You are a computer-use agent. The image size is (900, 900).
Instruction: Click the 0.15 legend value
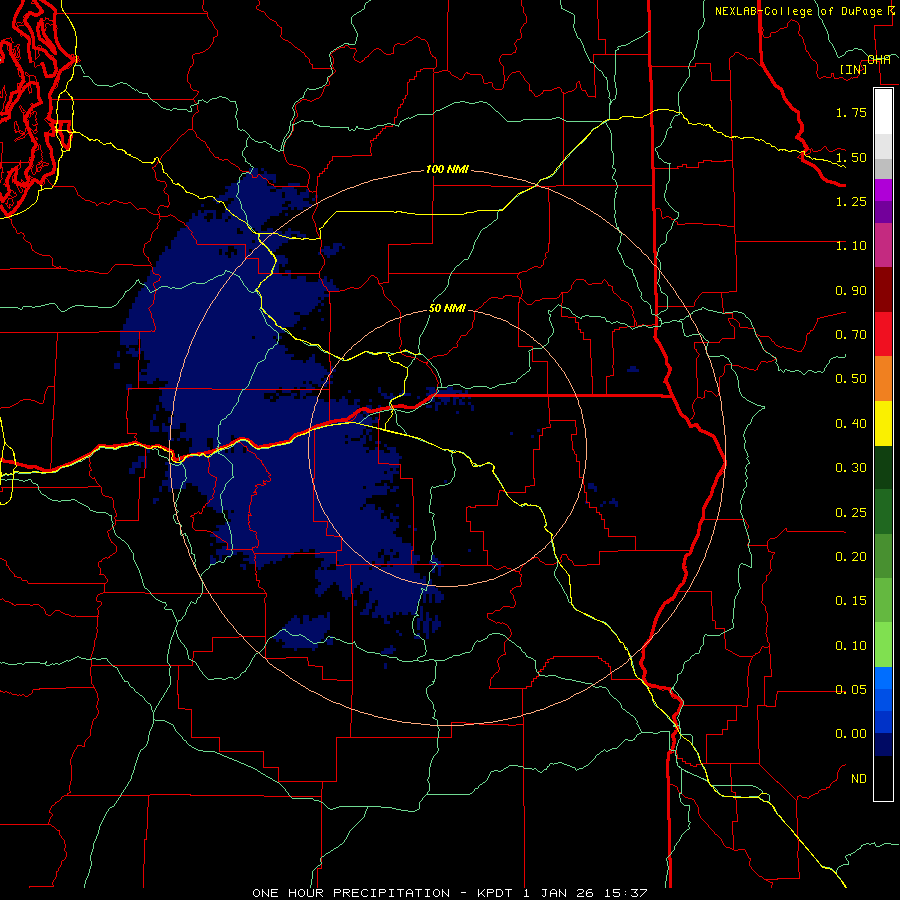[851, 601]
